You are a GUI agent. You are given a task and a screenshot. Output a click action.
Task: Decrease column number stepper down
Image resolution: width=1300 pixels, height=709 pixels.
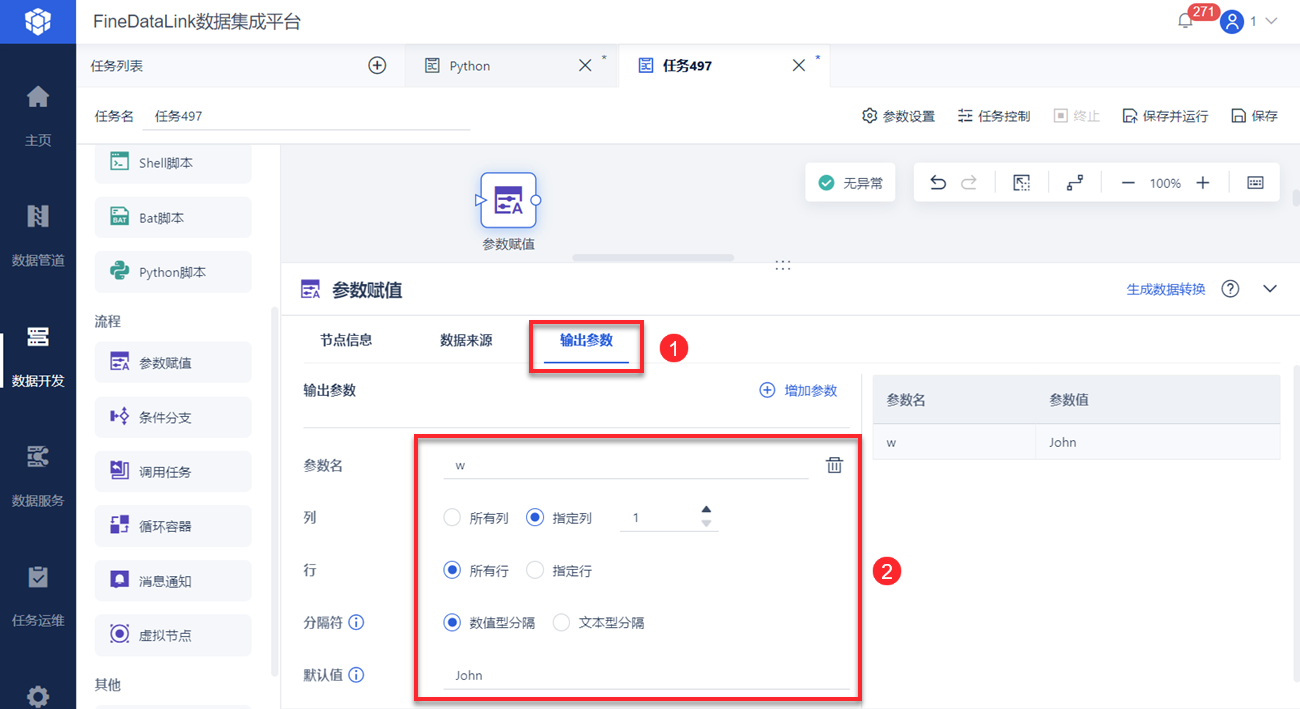(x=707, y=524)
